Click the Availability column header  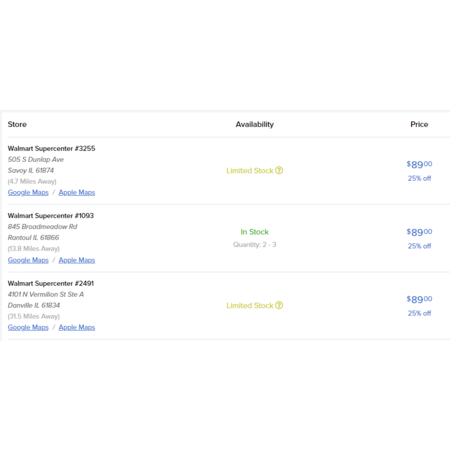tap(255, 124)
